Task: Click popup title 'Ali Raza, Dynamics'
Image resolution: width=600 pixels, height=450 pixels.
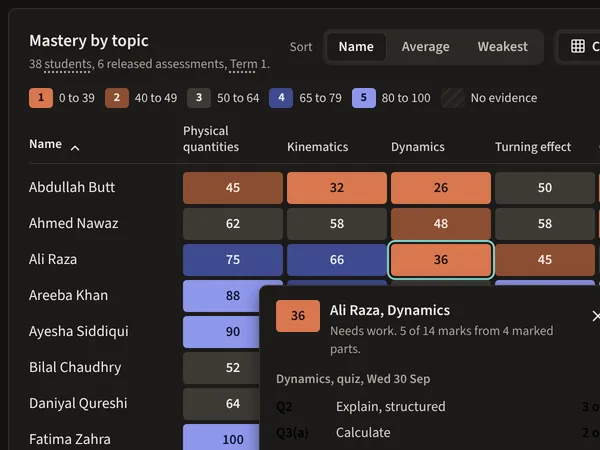Action: [390, 310]
